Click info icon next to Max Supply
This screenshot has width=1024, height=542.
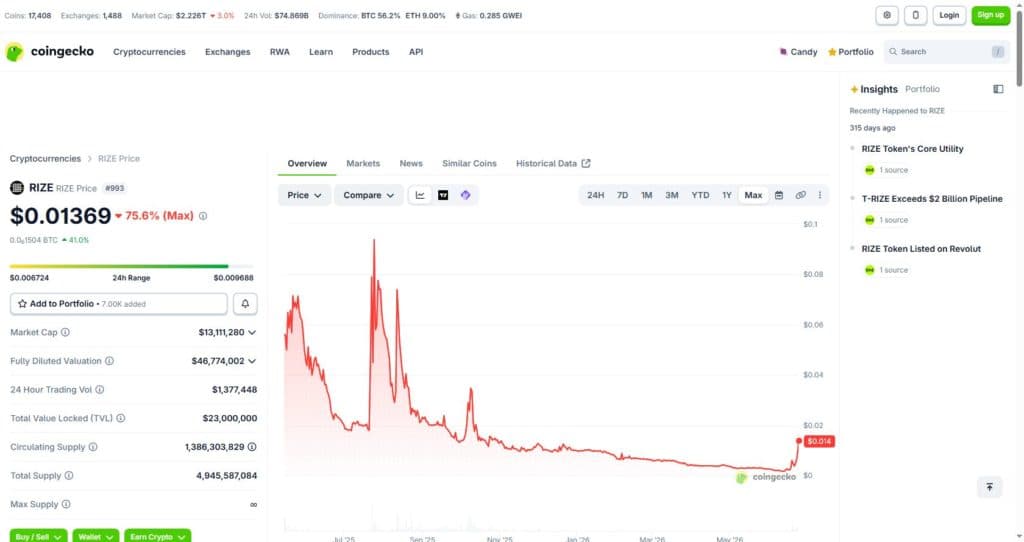click(66, 505)
